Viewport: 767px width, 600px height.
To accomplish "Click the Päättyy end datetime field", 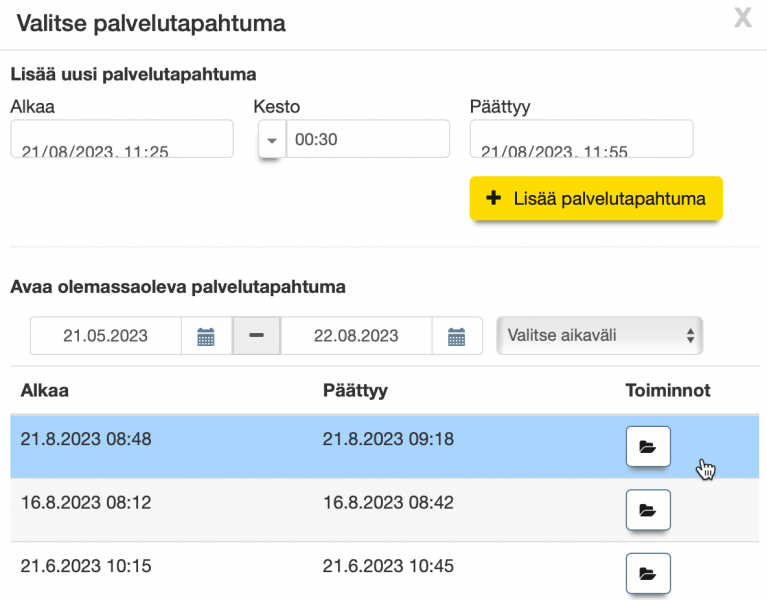I will 581,139.
